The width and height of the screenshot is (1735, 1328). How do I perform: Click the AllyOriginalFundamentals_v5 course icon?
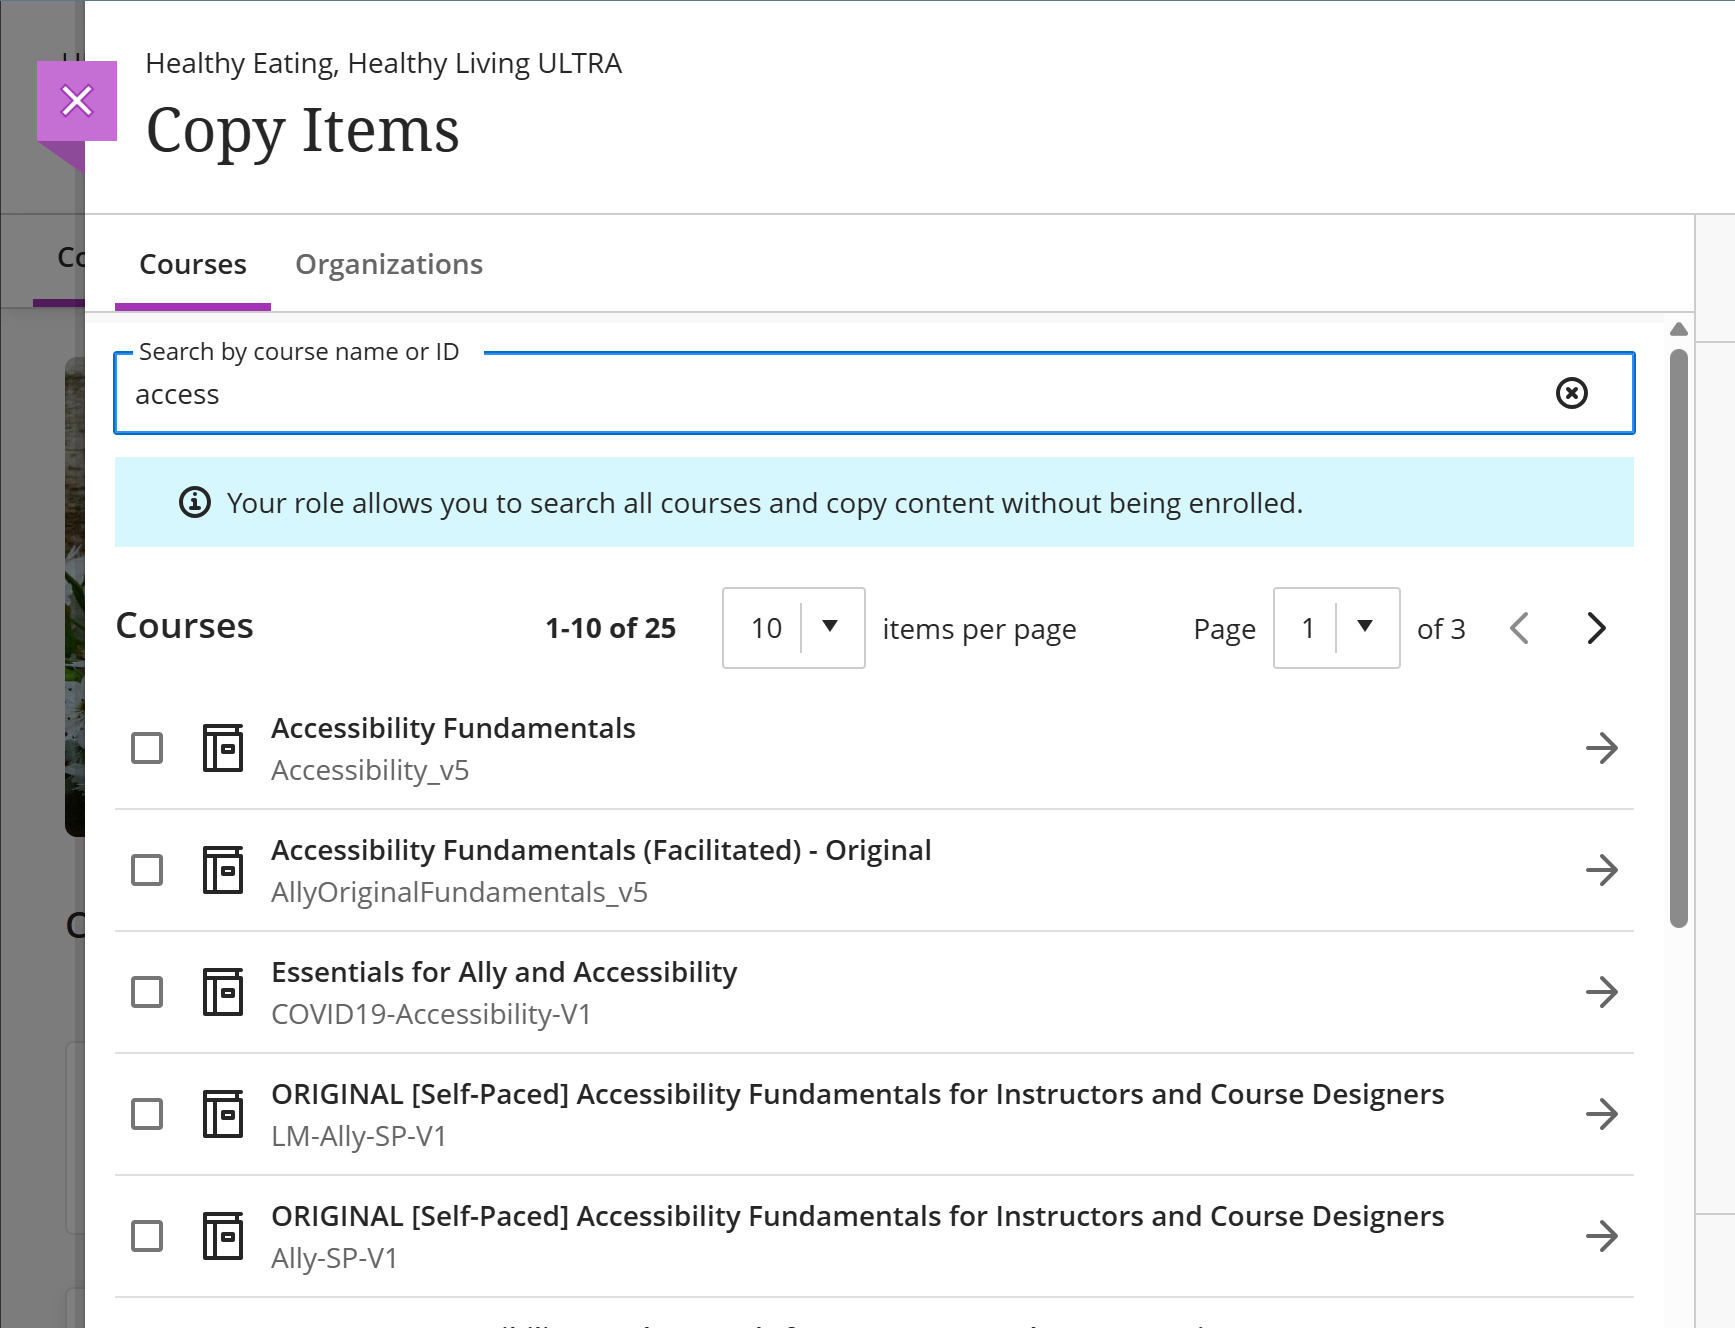pyautogui.click(x=223, y=870)
